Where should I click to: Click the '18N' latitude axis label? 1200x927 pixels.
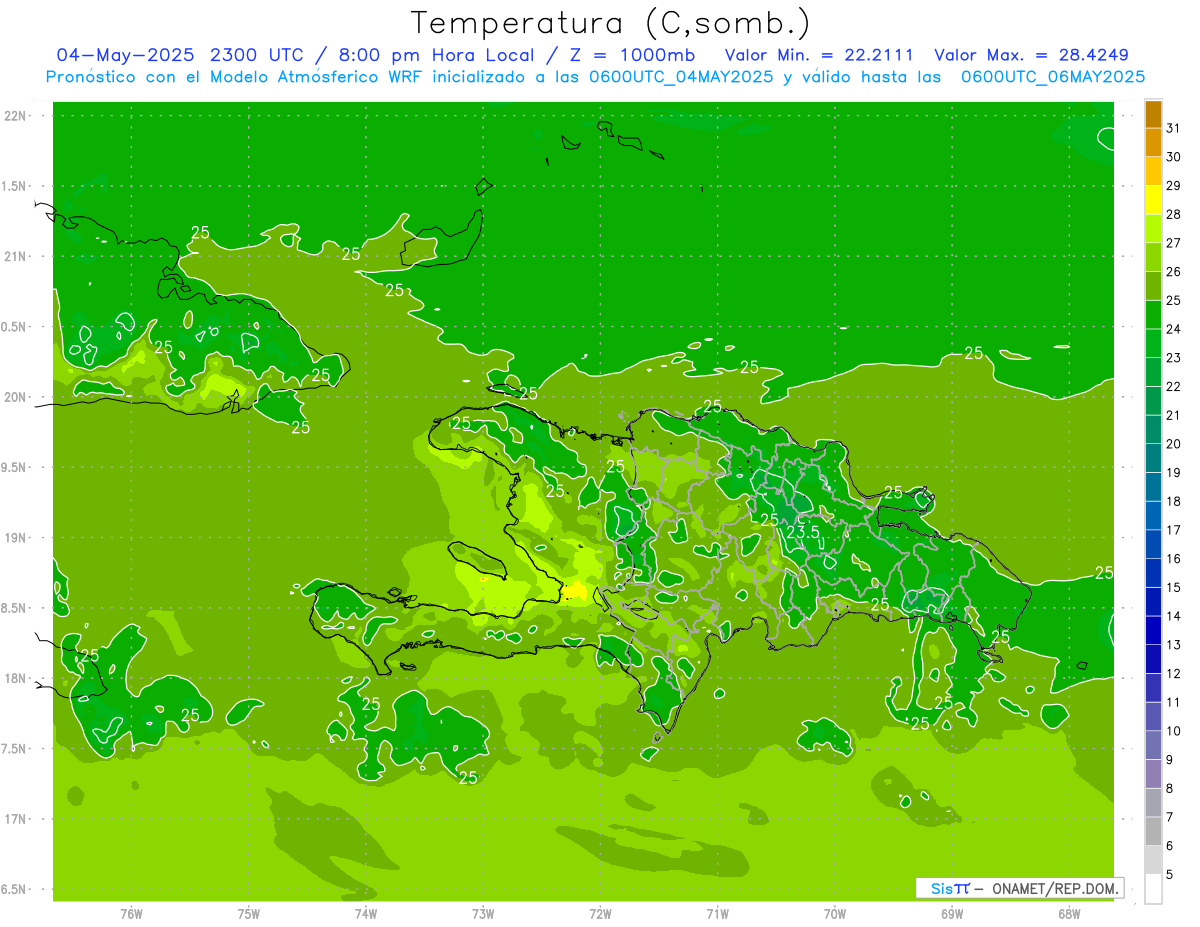15,679
